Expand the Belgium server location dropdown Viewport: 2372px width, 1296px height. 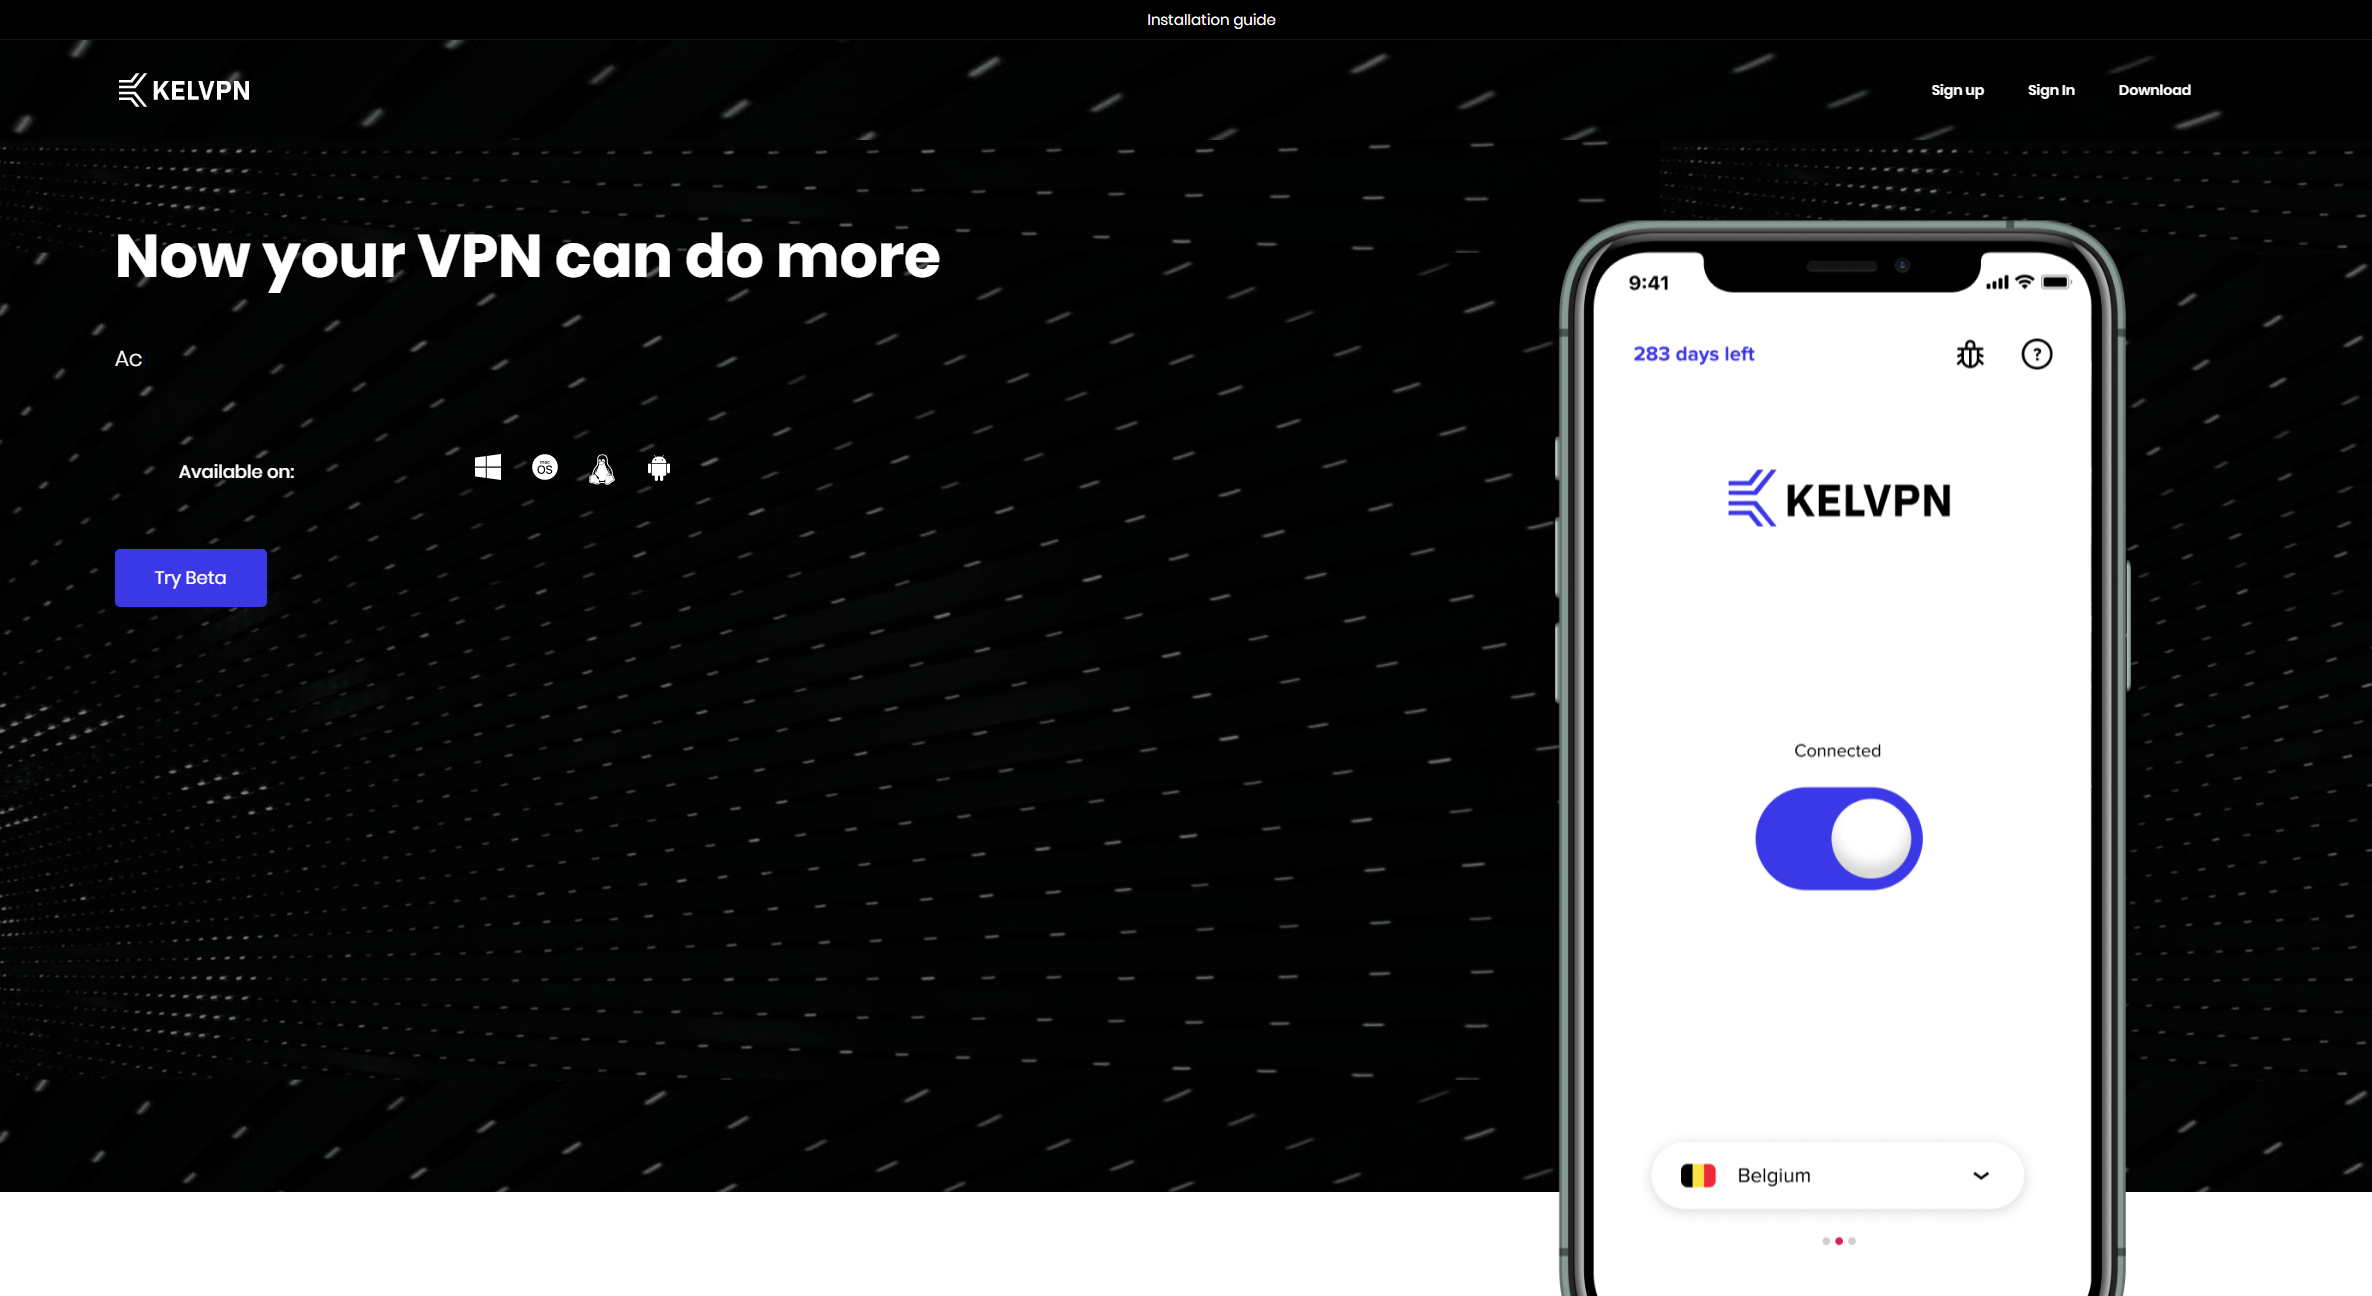pos(1981,1176)
